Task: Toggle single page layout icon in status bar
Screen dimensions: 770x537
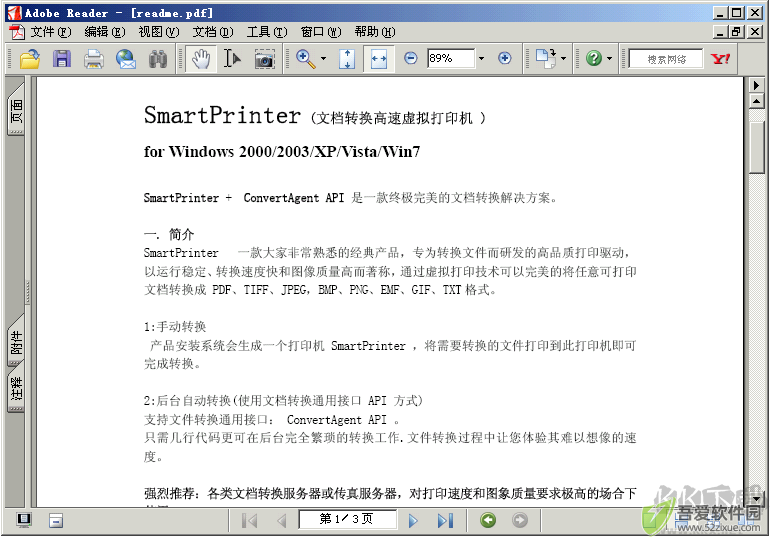Action: 56,520
